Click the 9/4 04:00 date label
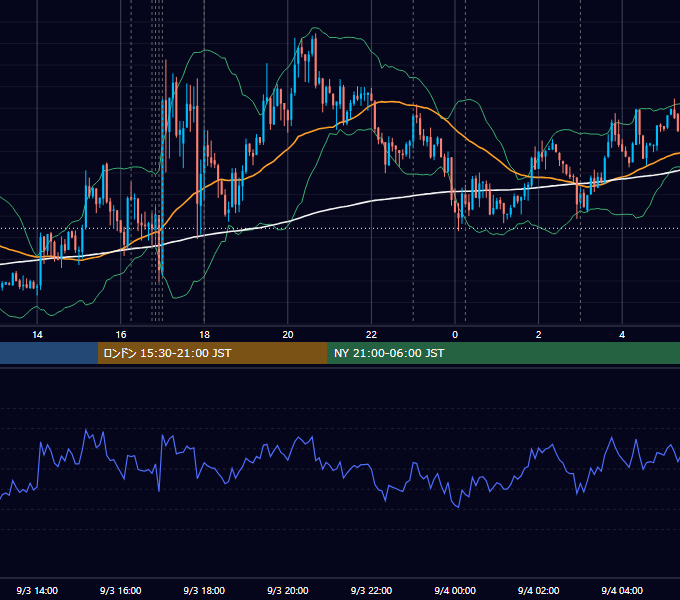 [x=622, y=590]
